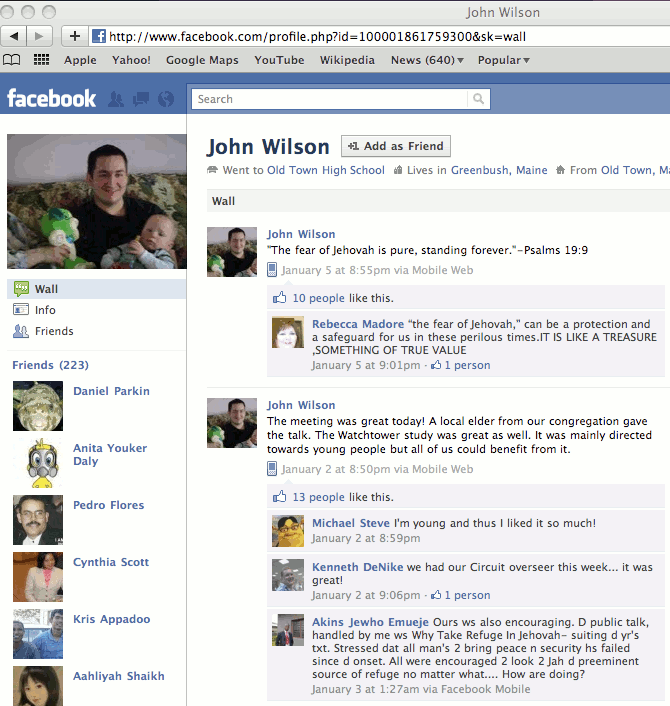
Task: Open the bookmarks book icon
Action: coord(12,59)
